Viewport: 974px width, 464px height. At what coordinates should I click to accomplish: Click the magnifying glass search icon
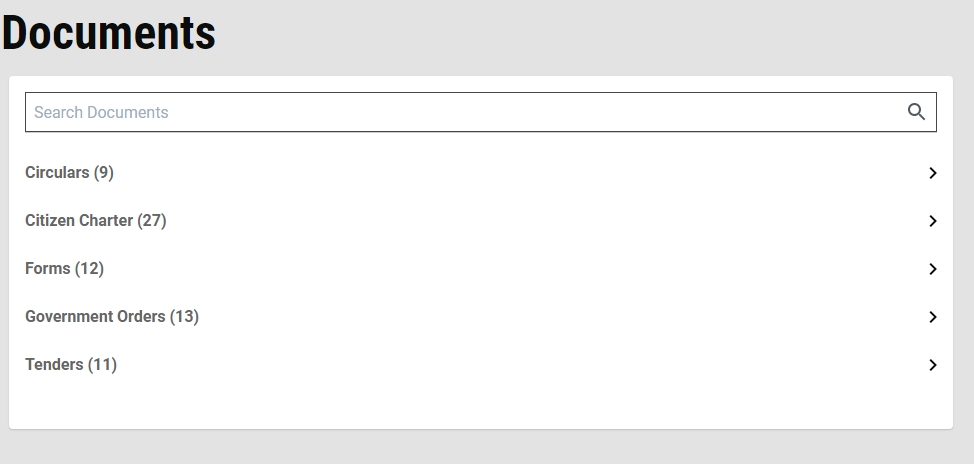916,112
